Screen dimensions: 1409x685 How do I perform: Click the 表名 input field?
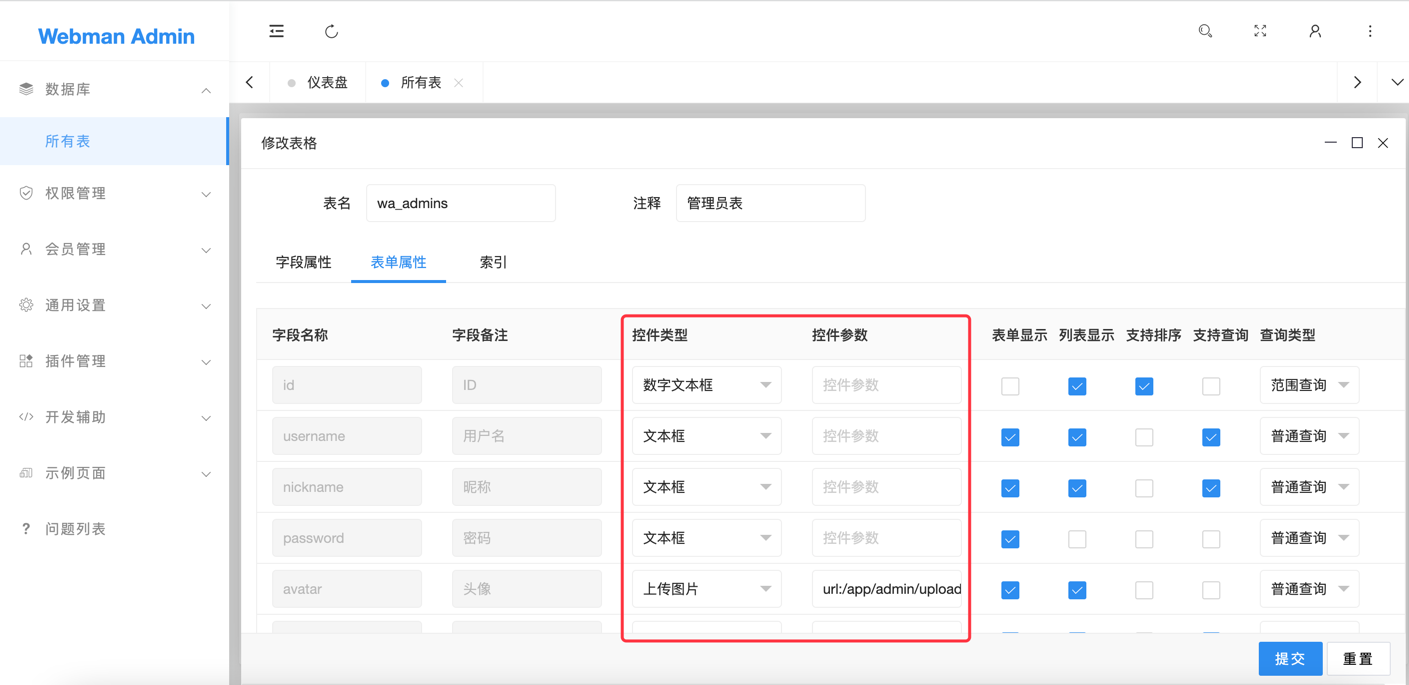point(460,203)
